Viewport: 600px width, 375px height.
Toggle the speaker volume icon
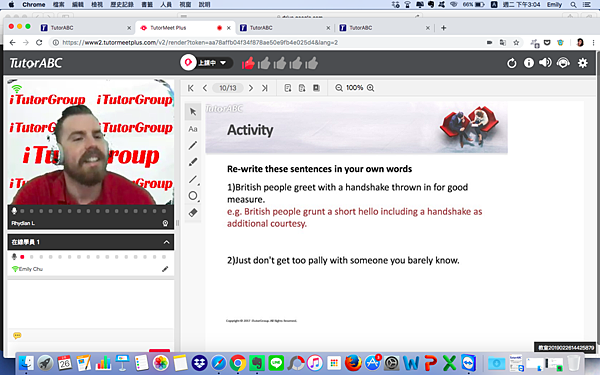coord(545,62)
